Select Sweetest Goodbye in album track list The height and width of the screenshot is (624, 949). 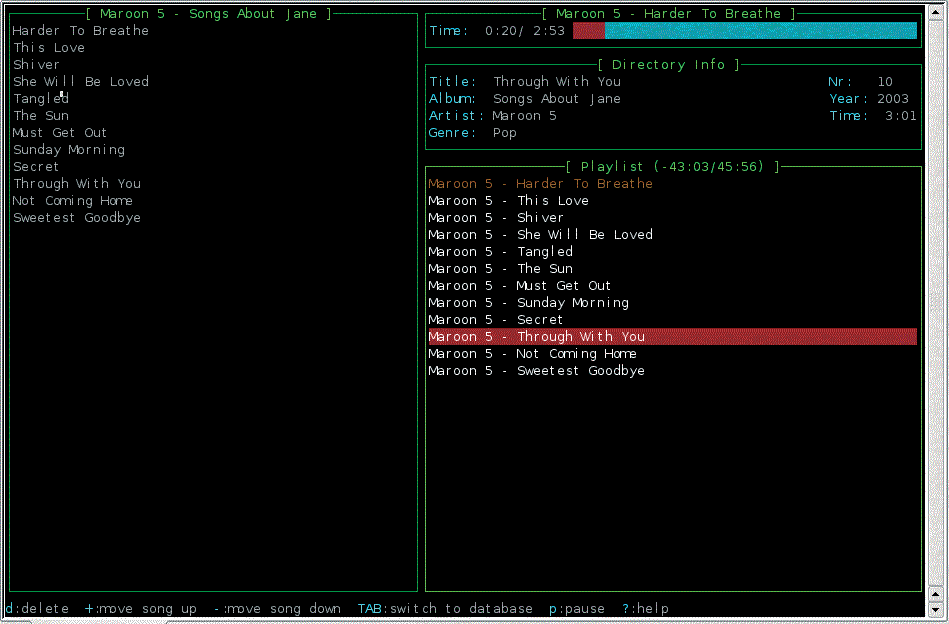click(77, 217)
